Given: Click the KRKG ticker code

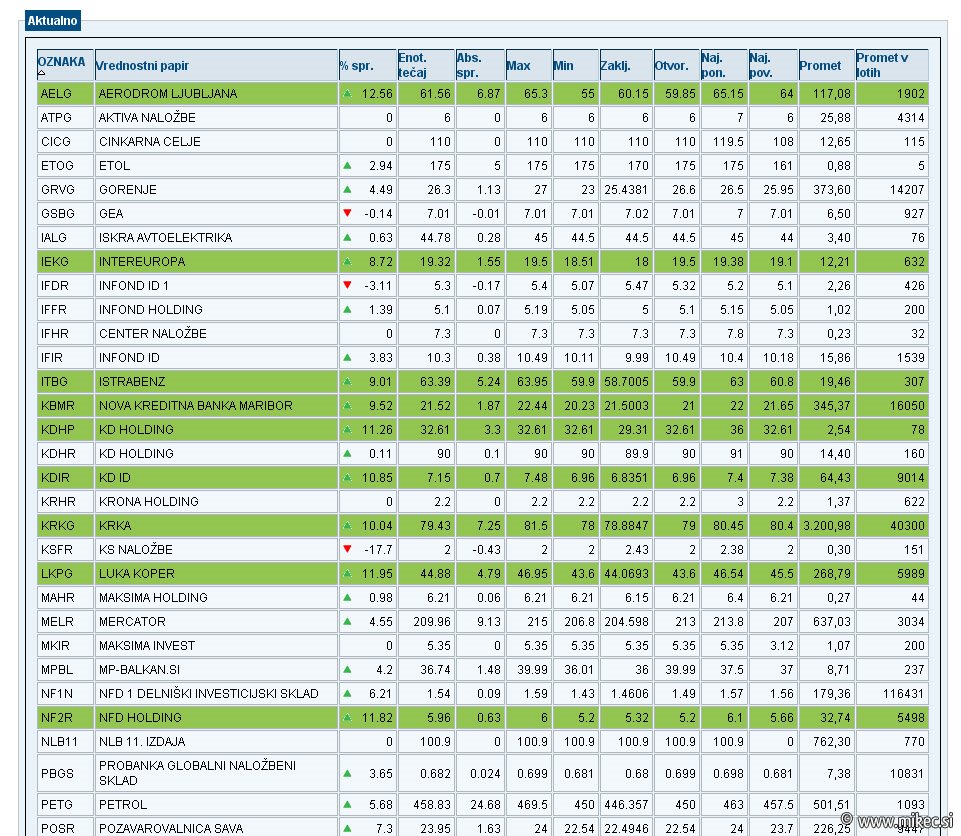Looking at the screenshot, I should pyautogui.click(x=58, y=525).
